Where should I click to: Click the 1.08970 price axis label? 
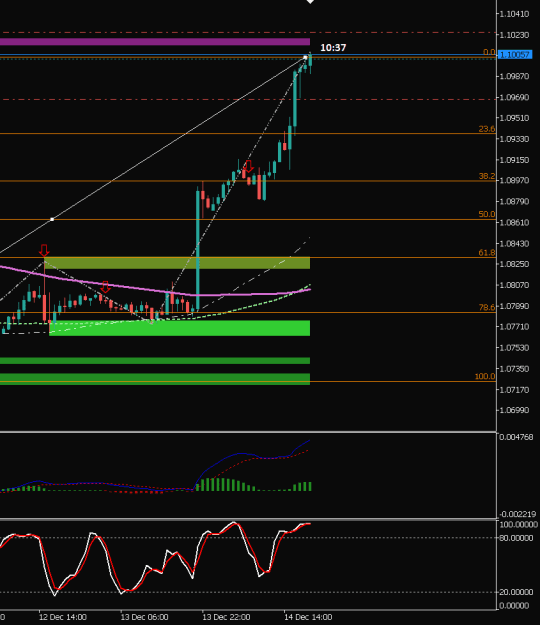[x=514, y=181]
